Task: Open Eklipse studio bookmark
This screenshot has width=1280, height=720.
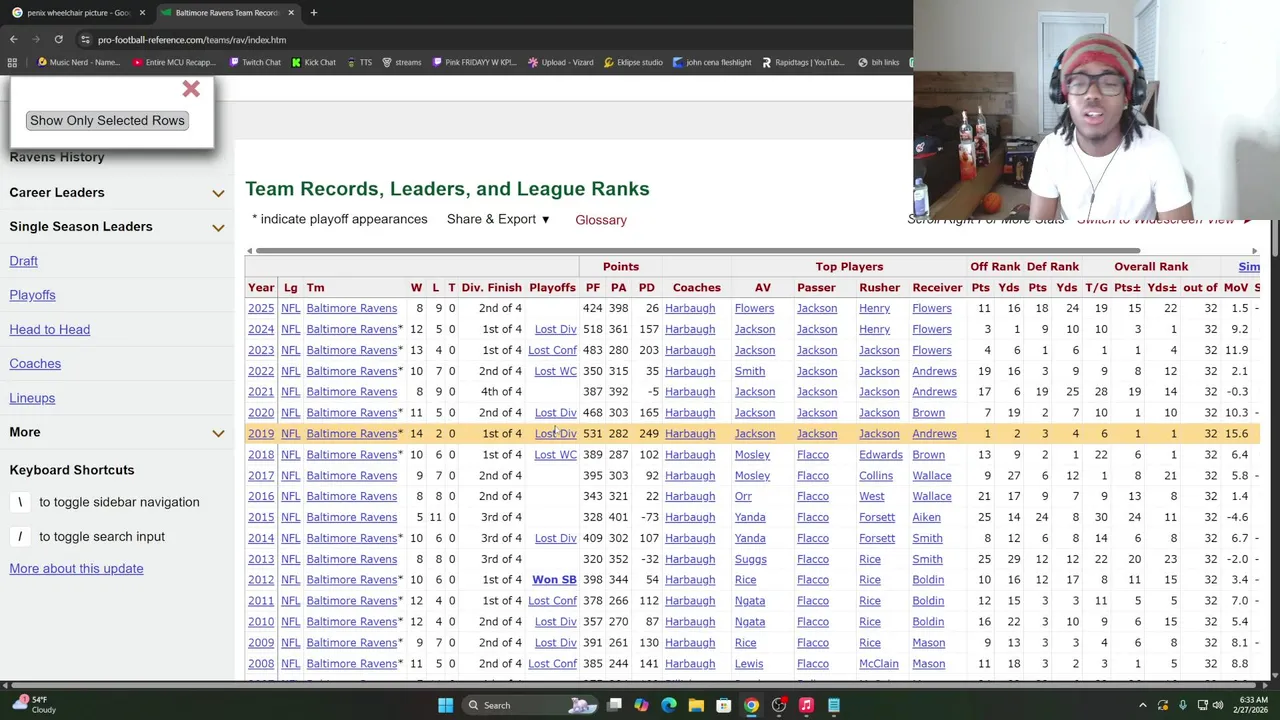Action: point(632,62)
